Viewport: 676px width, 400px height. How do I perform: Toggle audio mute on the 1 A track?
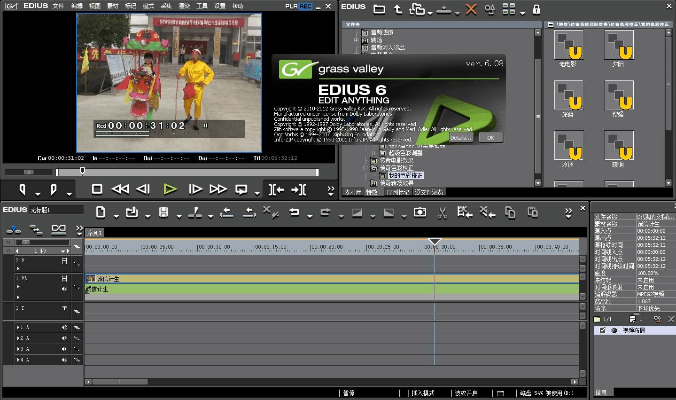coord(64,327)
